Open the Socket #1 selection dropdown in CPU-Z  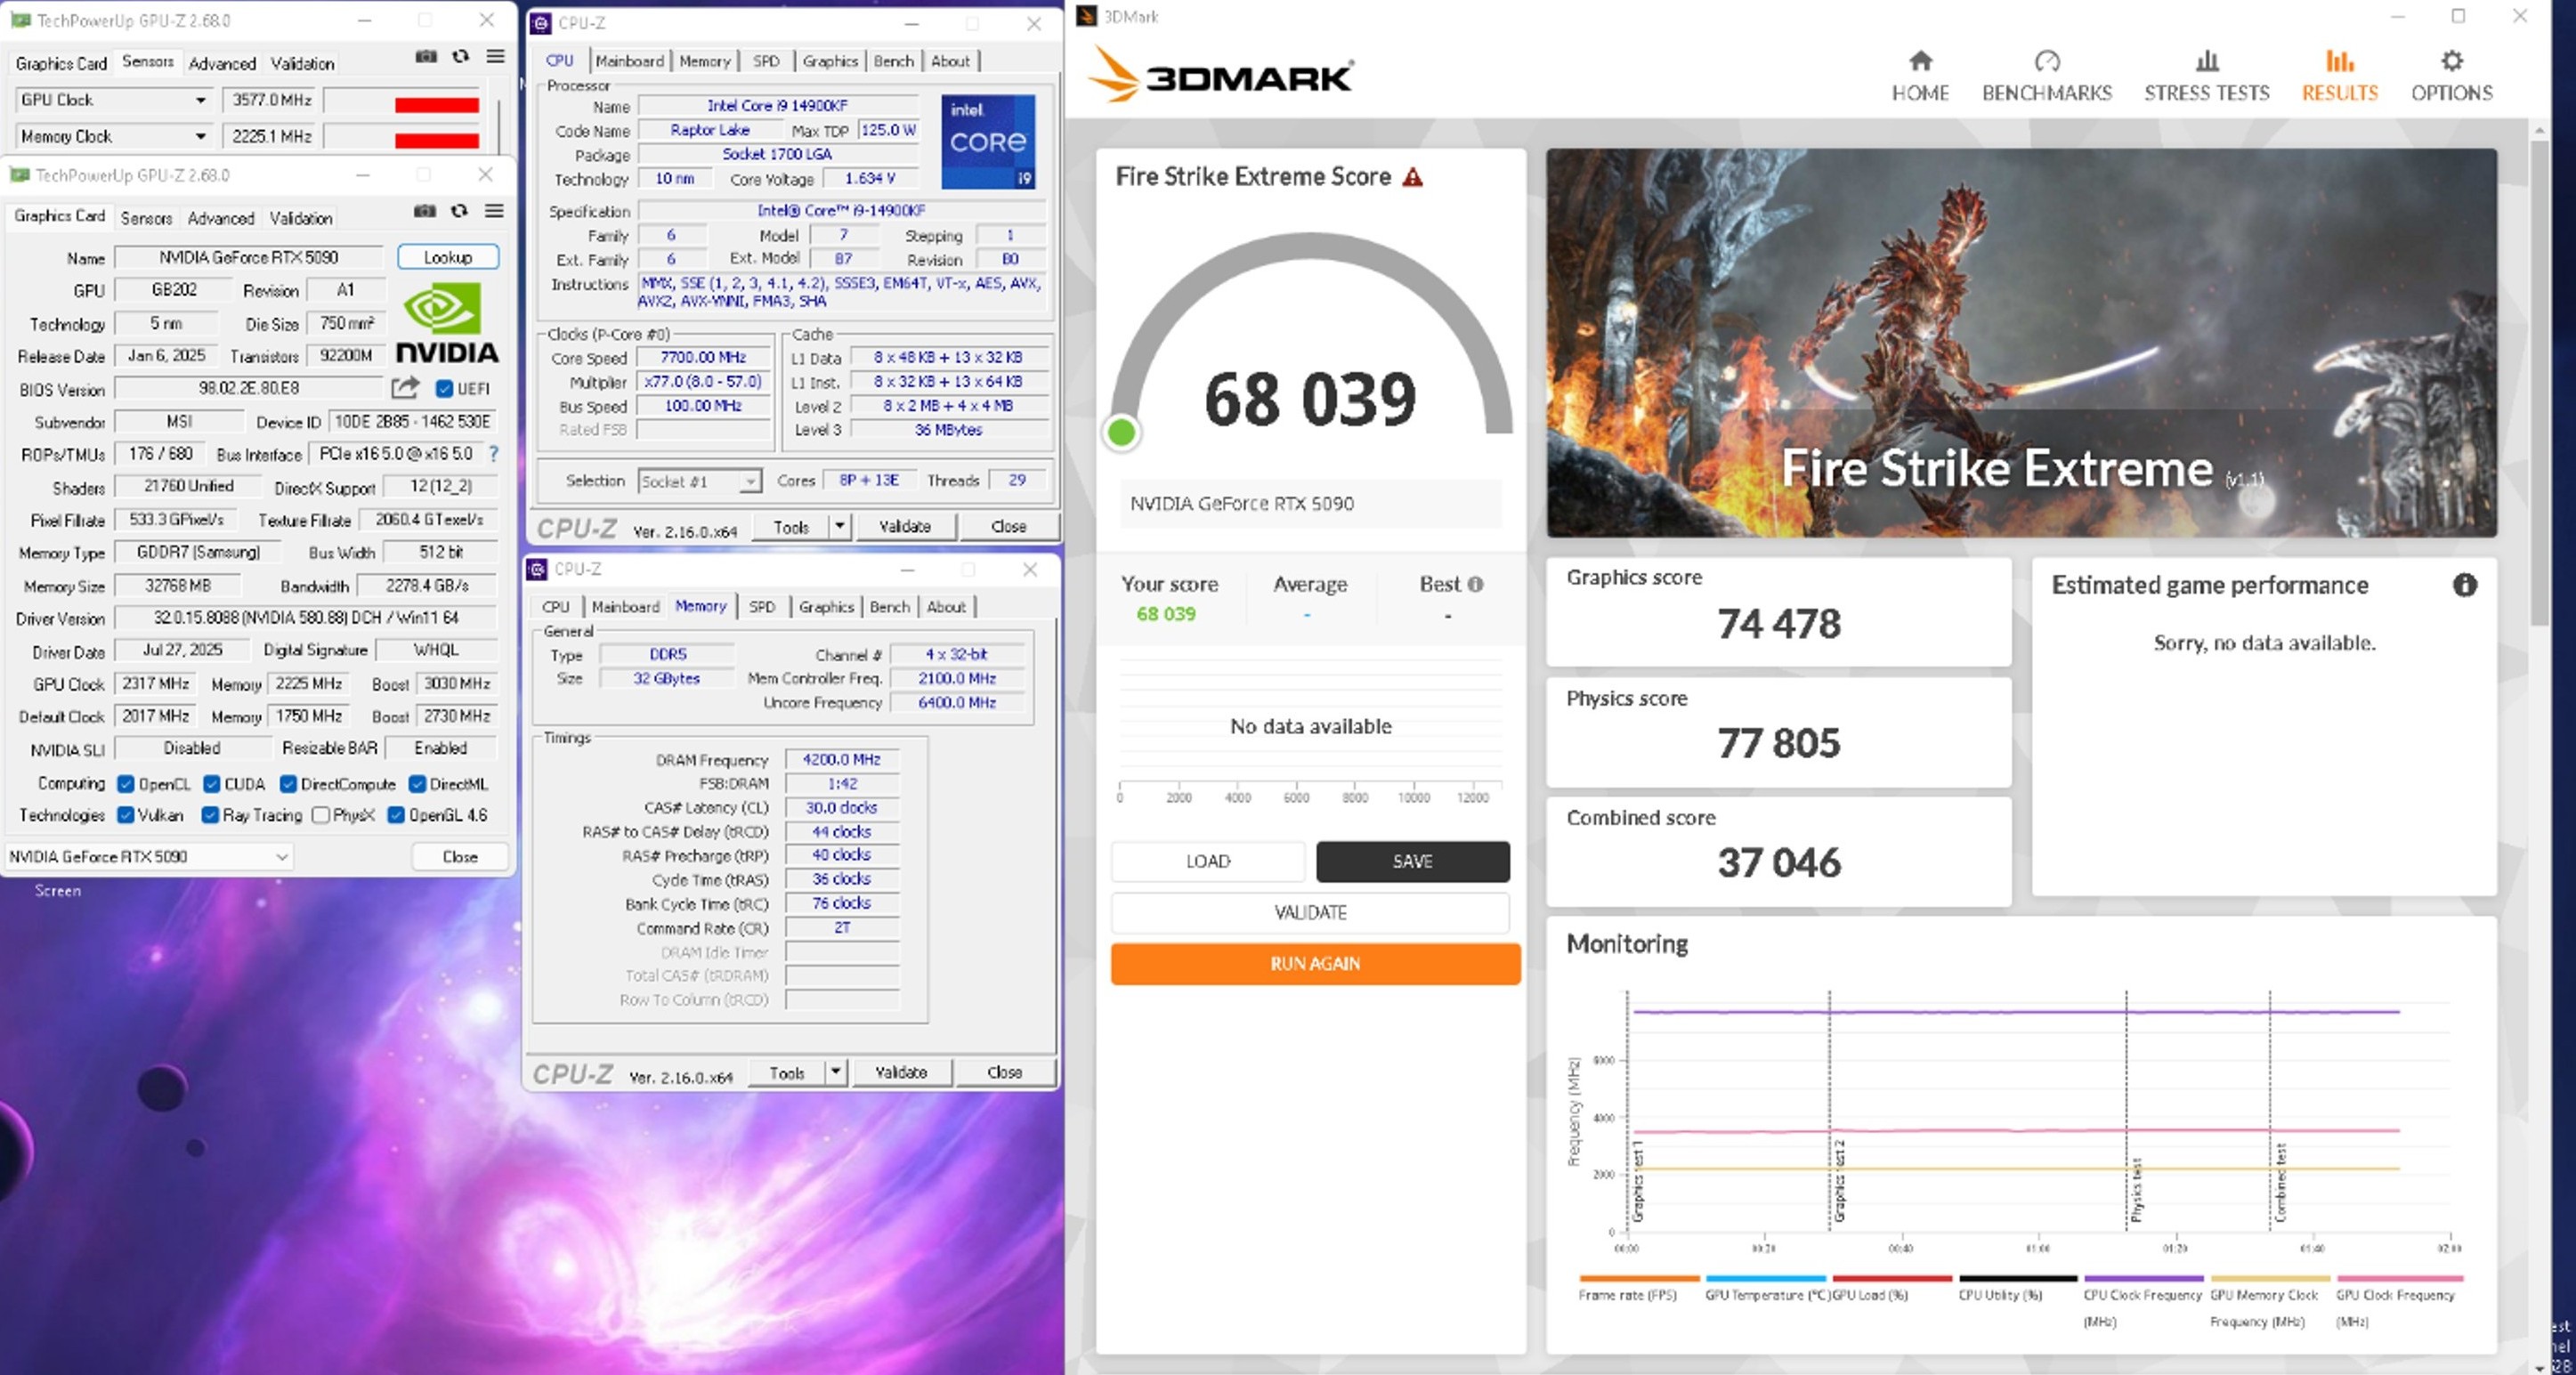click(x=750, y=481)
